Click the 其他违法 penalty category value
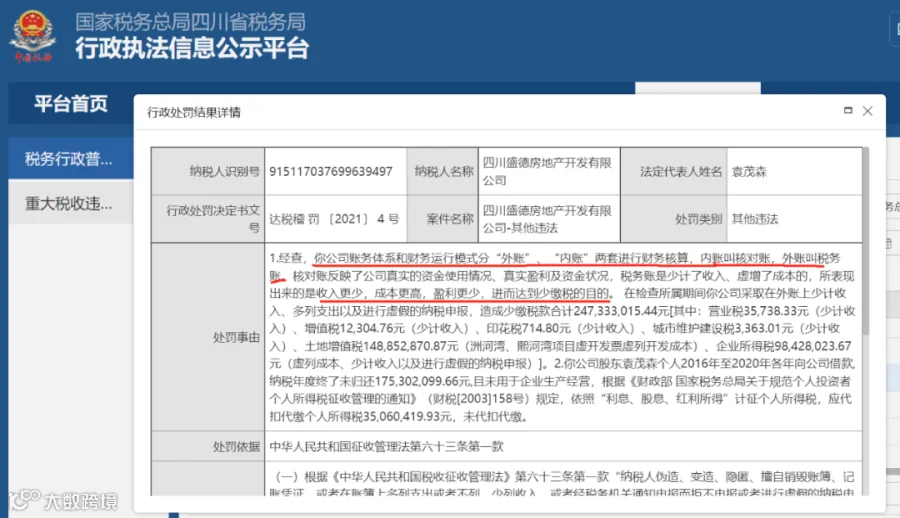Image resolution: width=900 pixels, height=518 pixels. click(755, 219)
